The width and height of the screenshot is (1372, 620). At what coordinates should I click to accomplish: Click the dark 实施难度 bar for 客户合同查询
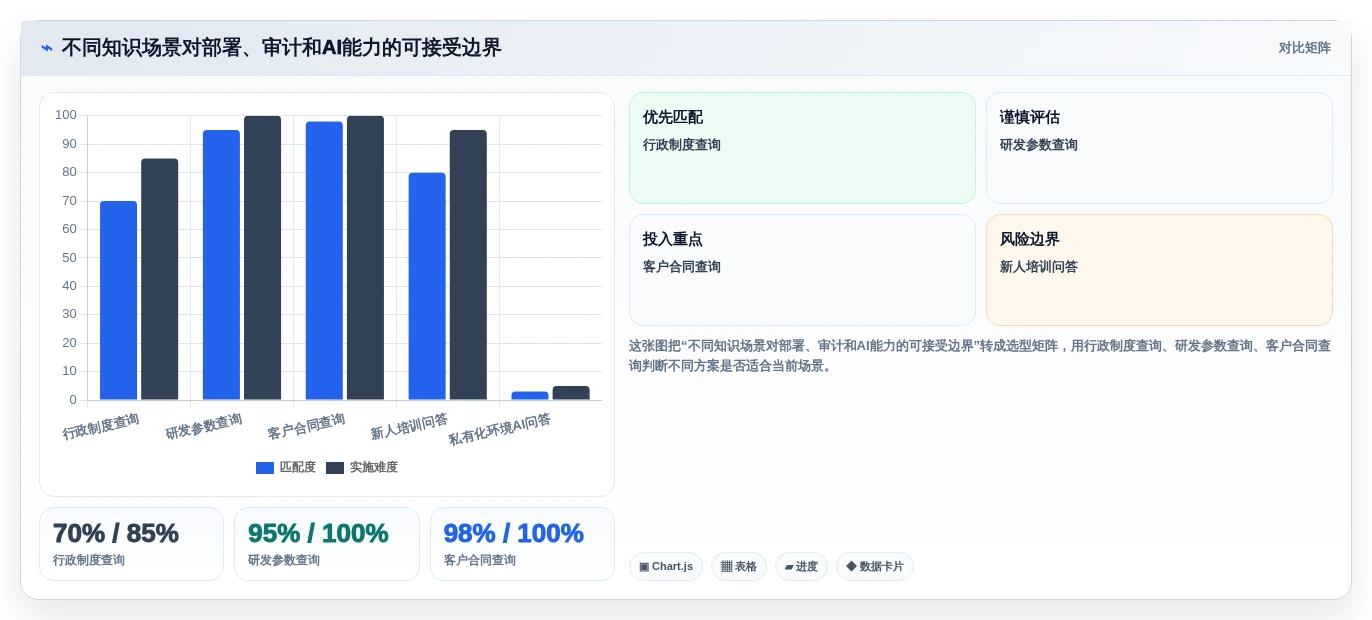pyautogui.click(x=366, y=258)
